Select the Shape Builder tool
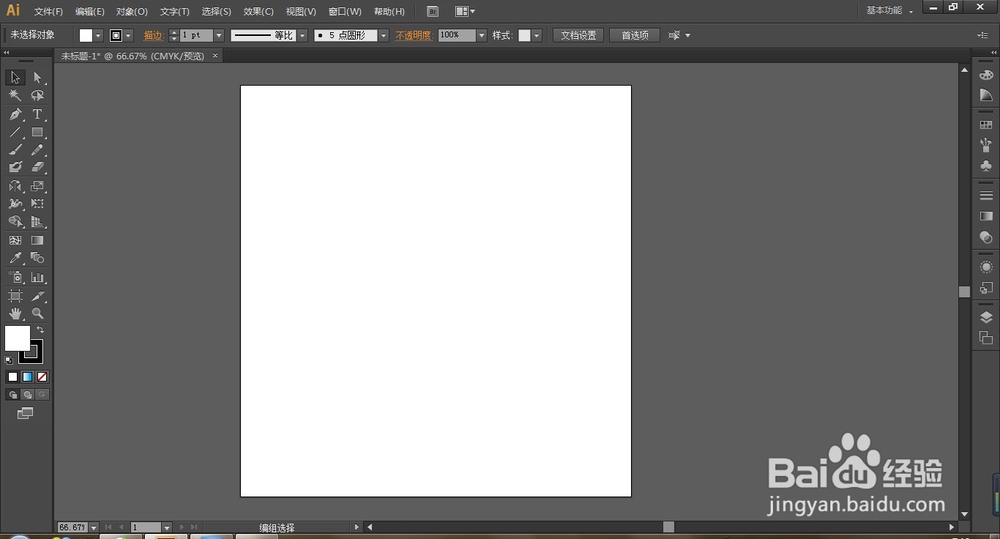 pyautogui.click(x=15, y=222)
